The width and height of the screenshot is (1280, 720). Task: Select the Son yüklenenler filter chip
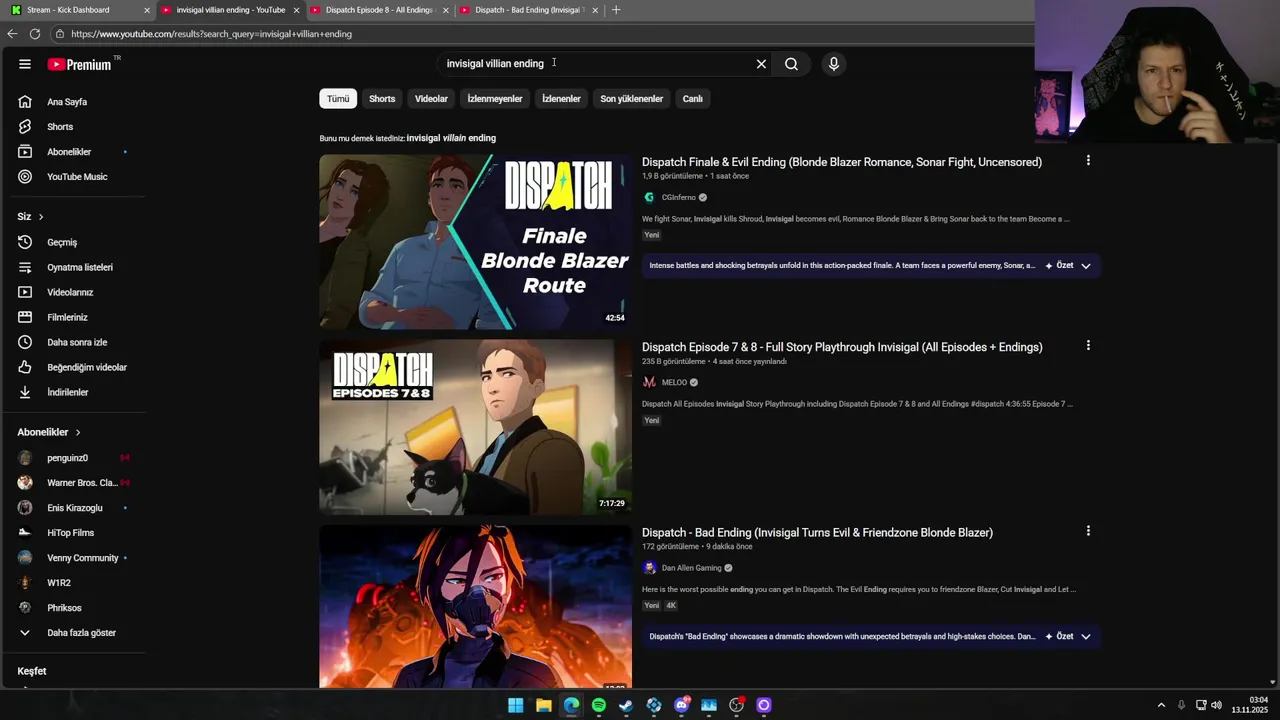click(x=631, y=99)
